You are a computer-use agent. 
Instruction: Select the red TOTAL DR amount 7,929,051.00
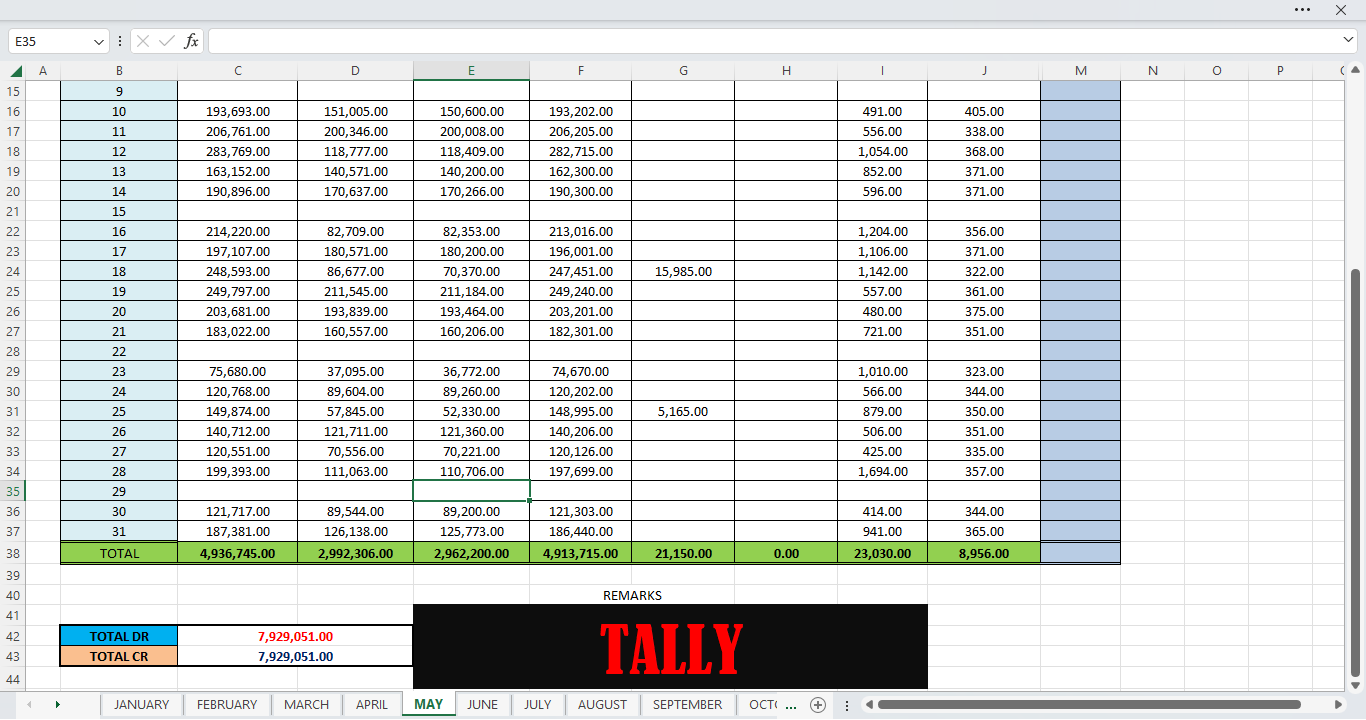point(295,636)
